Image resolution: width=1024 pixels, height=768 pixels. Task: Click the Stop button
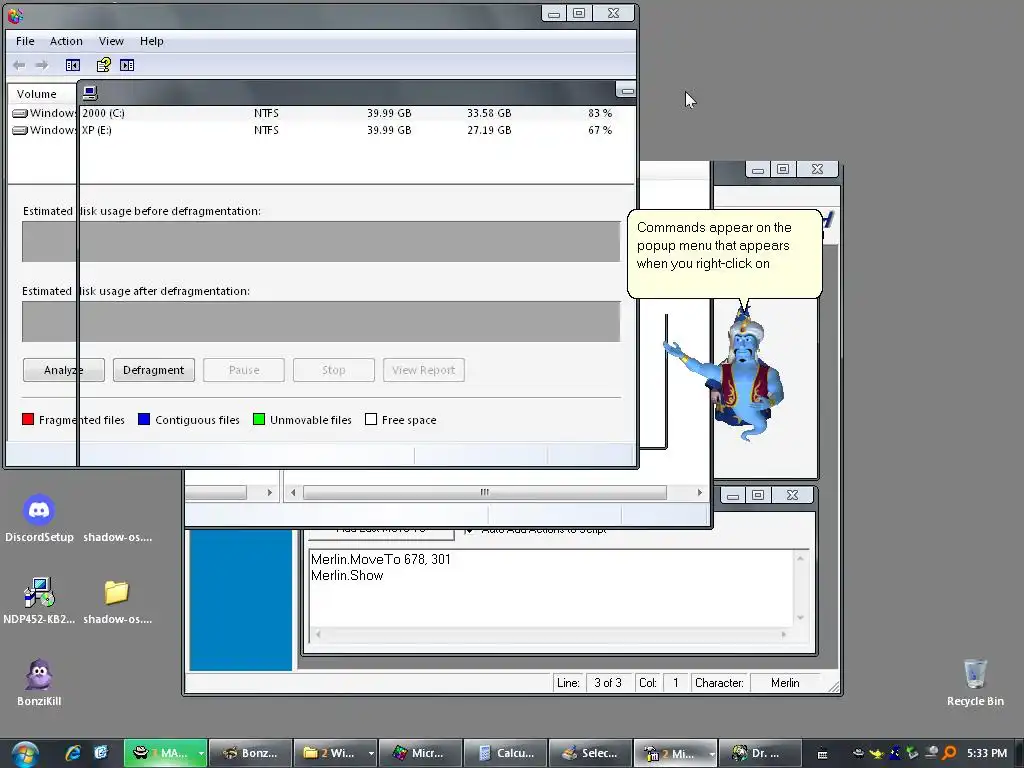334,370
